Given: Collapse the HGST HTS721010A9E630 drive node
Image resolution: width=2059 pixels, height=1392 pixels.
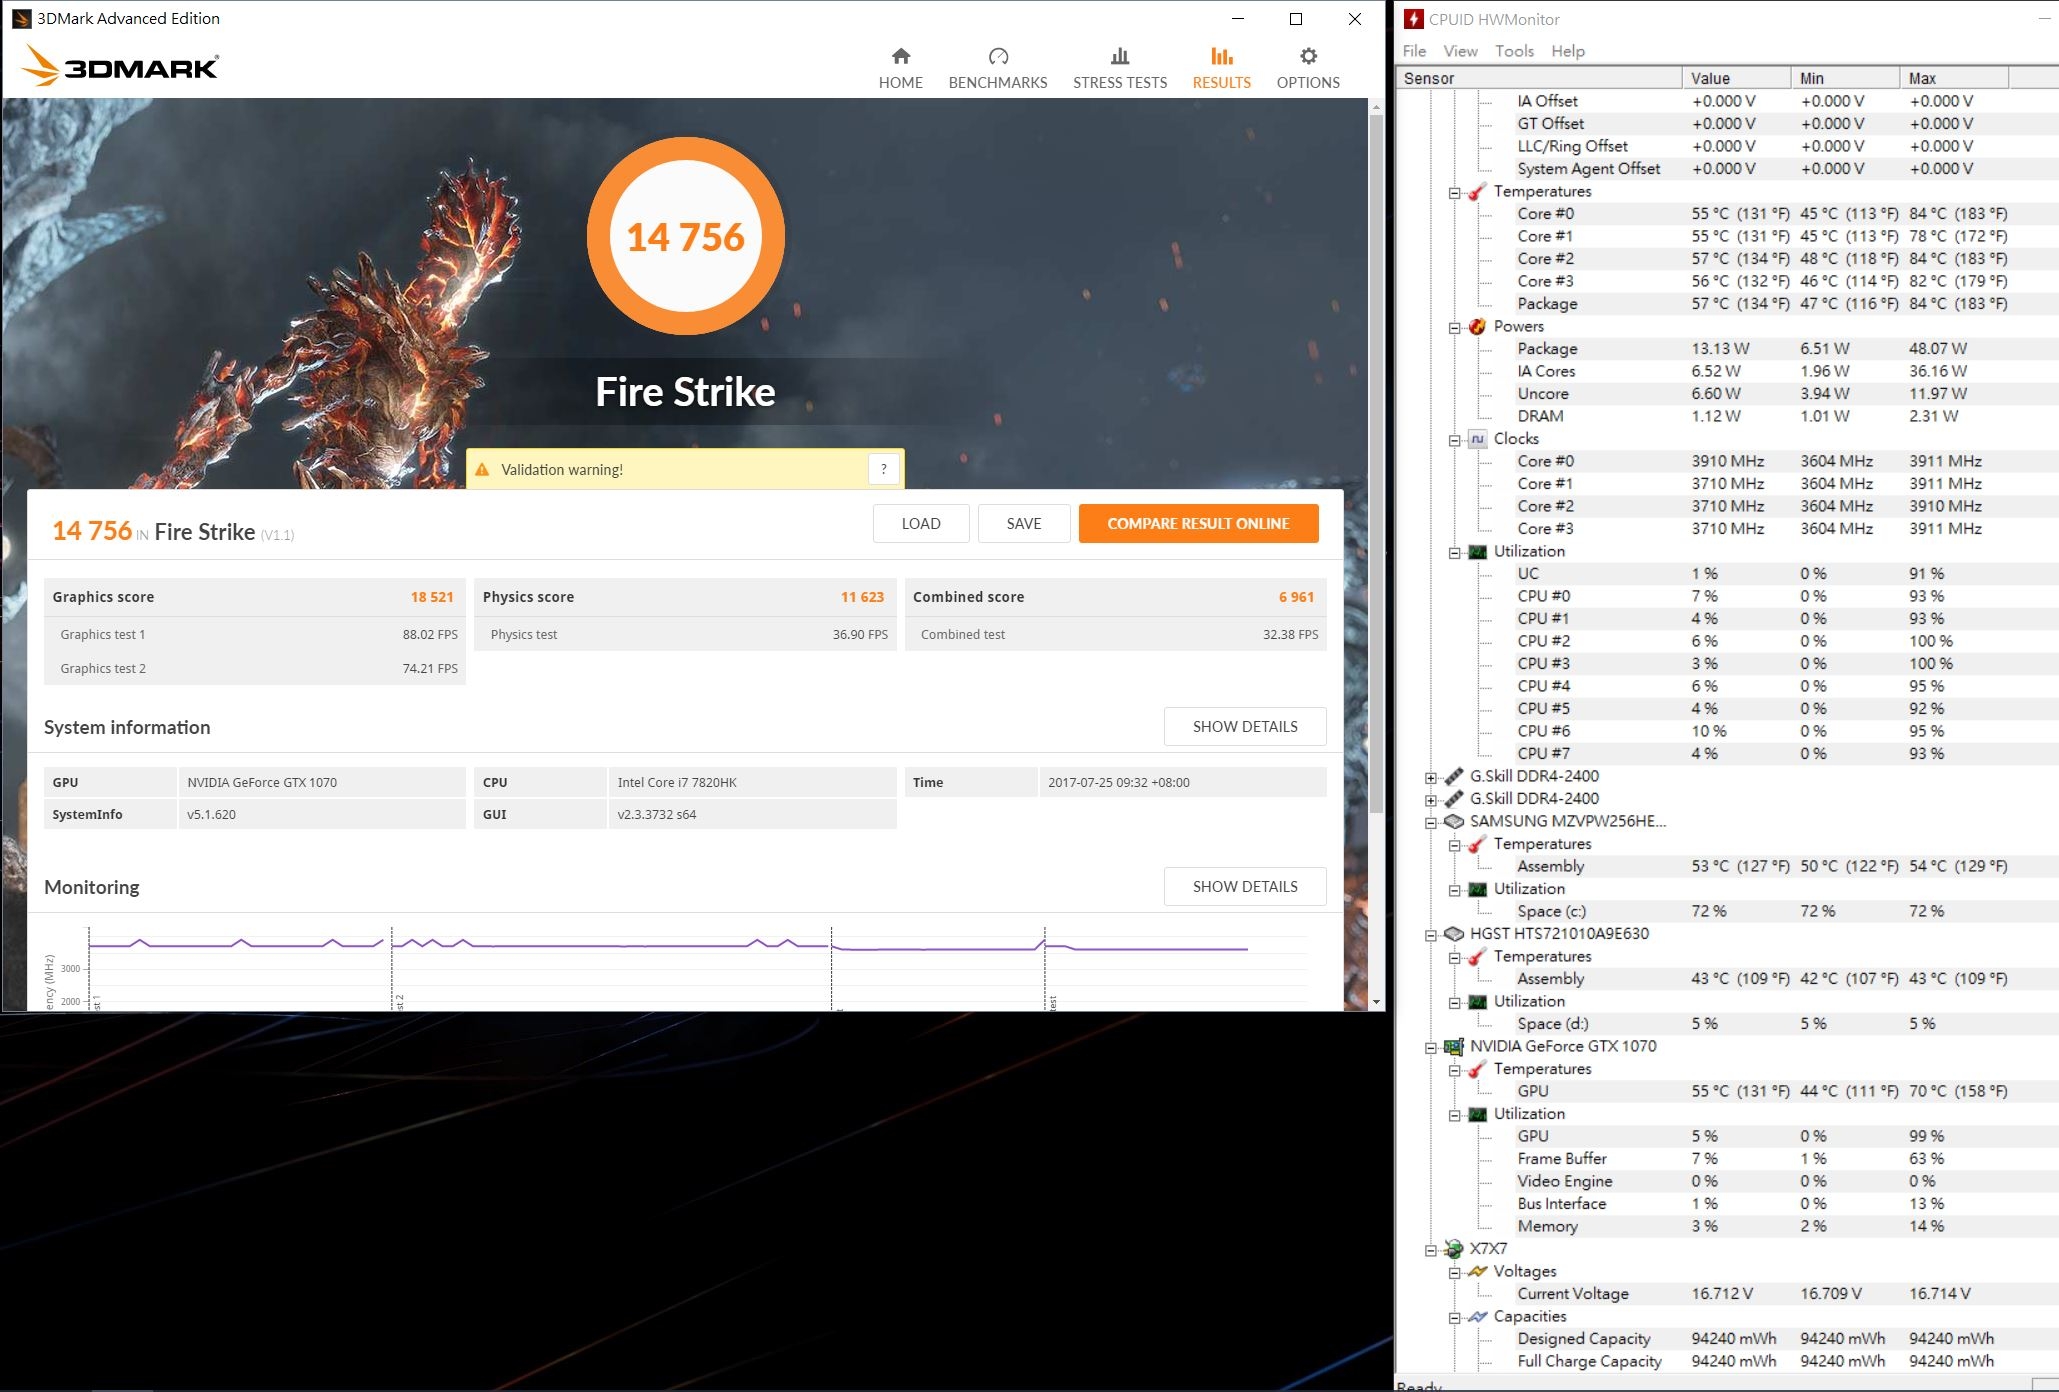Looking at the screenshot, I should [x=1431, y=935].
